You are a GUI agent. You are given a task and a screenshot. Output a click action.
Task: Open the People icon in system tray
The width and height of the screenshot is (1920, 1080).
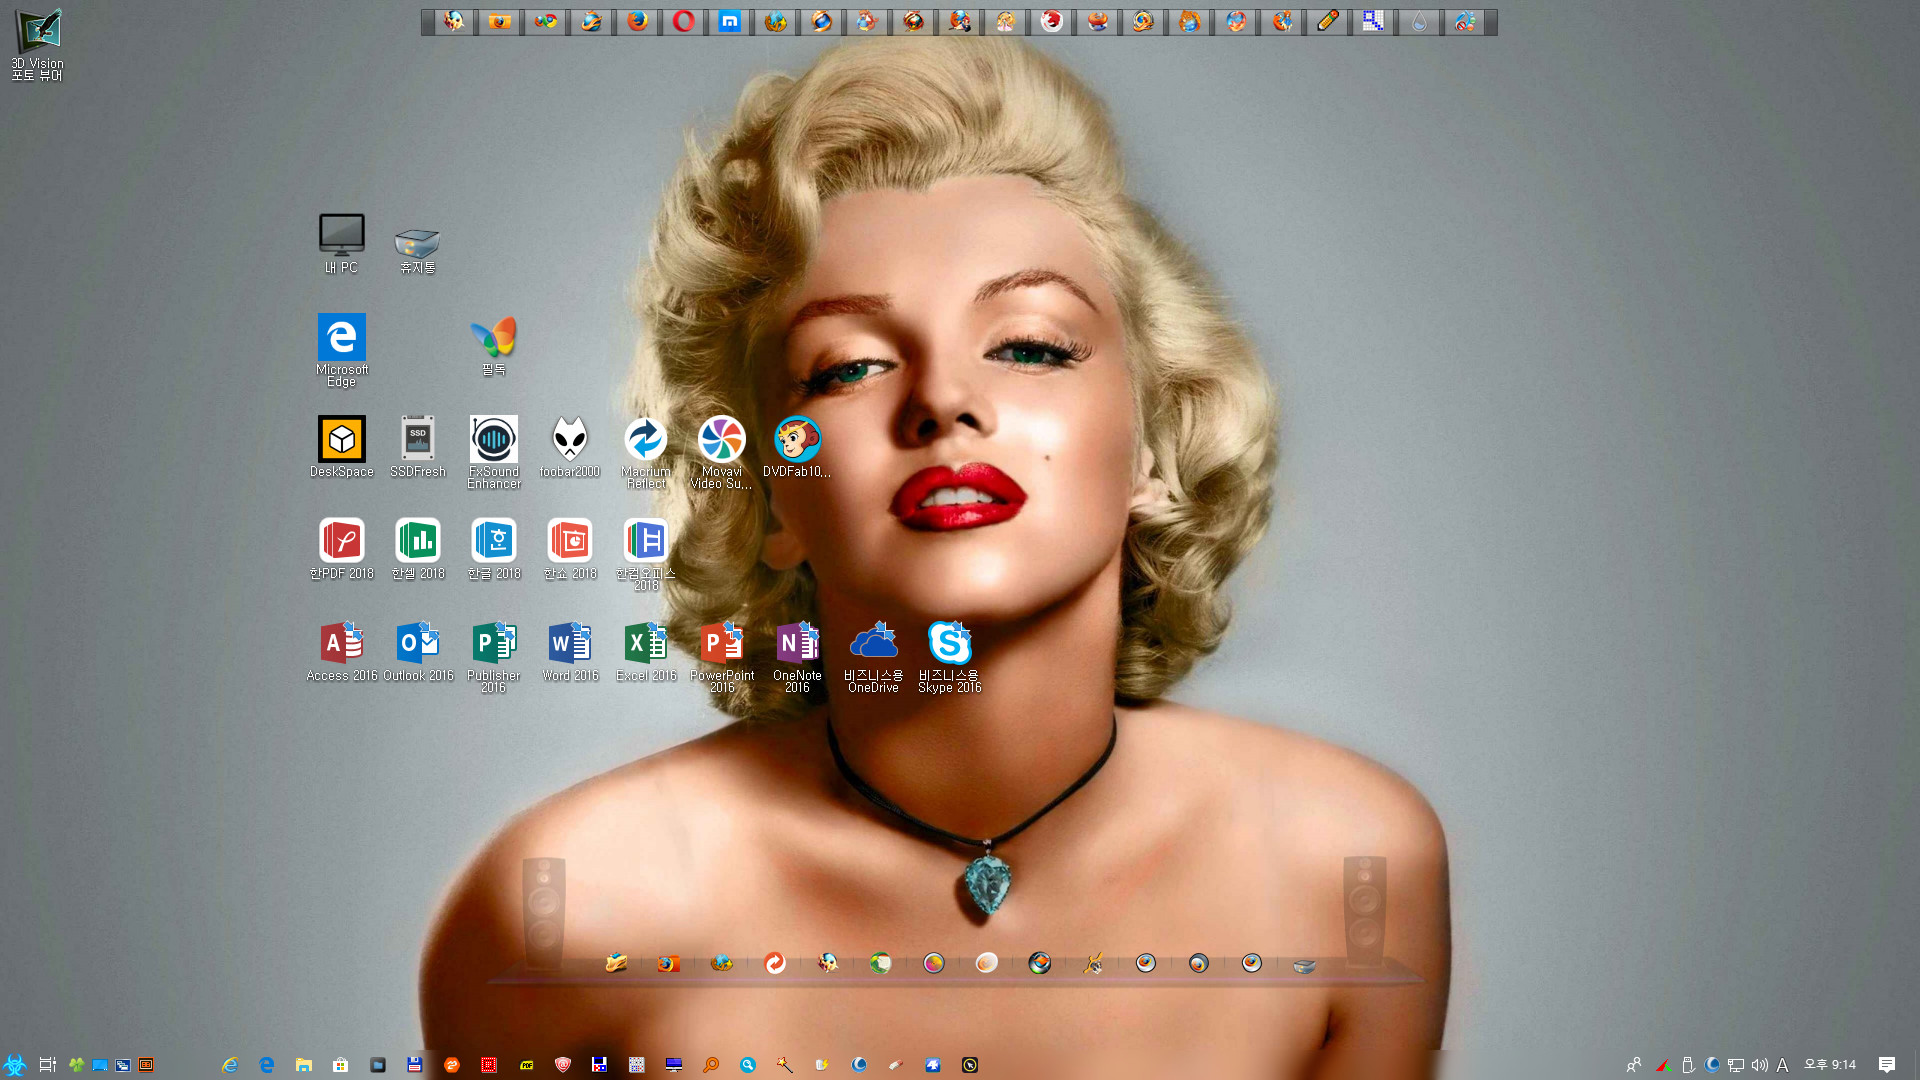tap(1634, 1065)
